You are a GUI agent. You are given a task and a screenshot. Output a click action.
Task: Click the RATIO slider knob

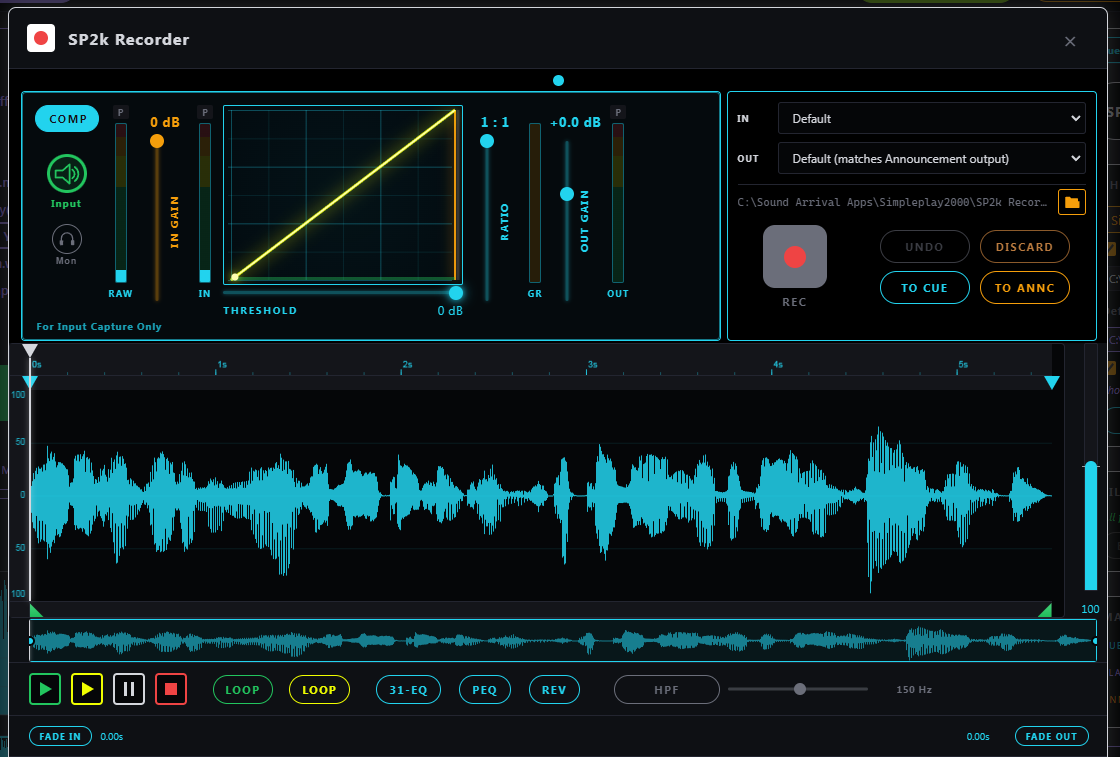point(486,141)
